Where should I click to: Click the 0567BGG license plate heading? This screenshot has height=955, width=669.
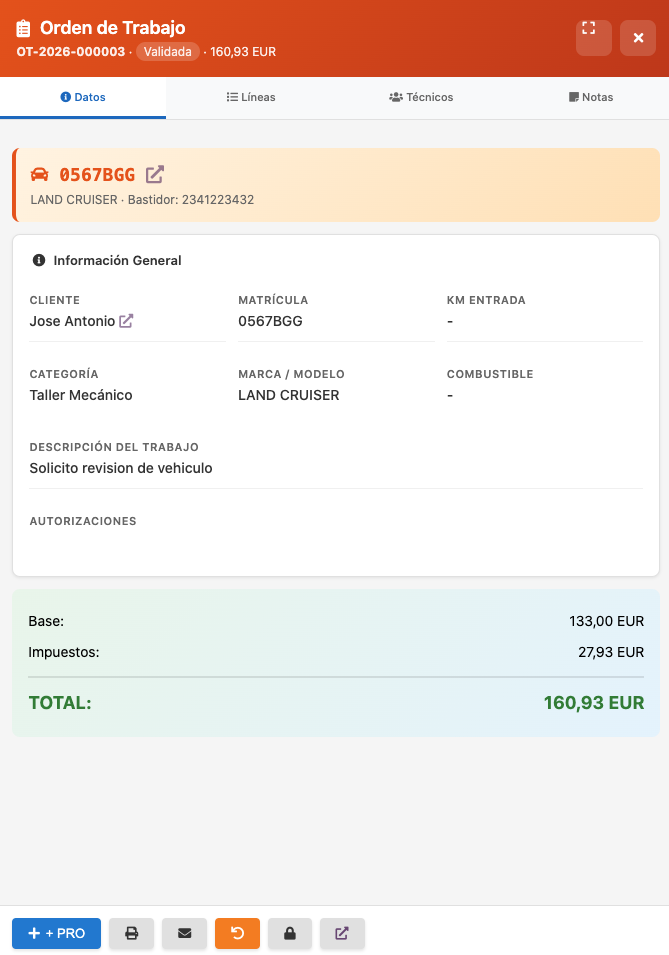coord(97,175)
